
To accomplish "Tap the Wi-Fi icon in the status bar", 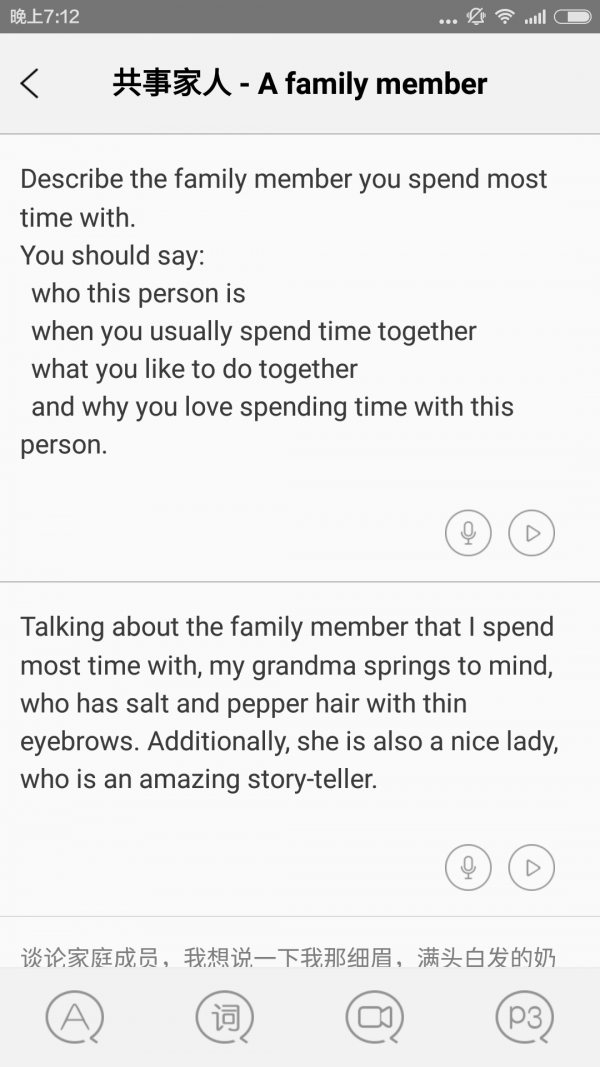I will click(x=504, y=17).
